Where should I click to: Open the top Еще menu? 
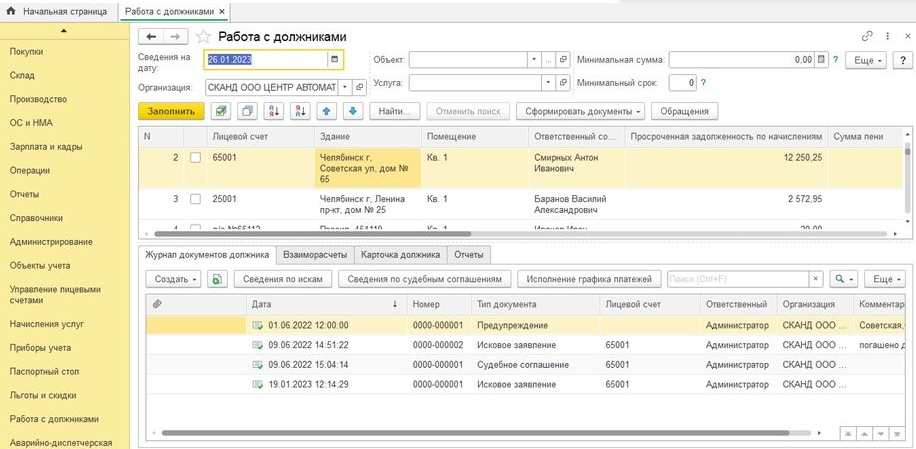pos(866,60)
